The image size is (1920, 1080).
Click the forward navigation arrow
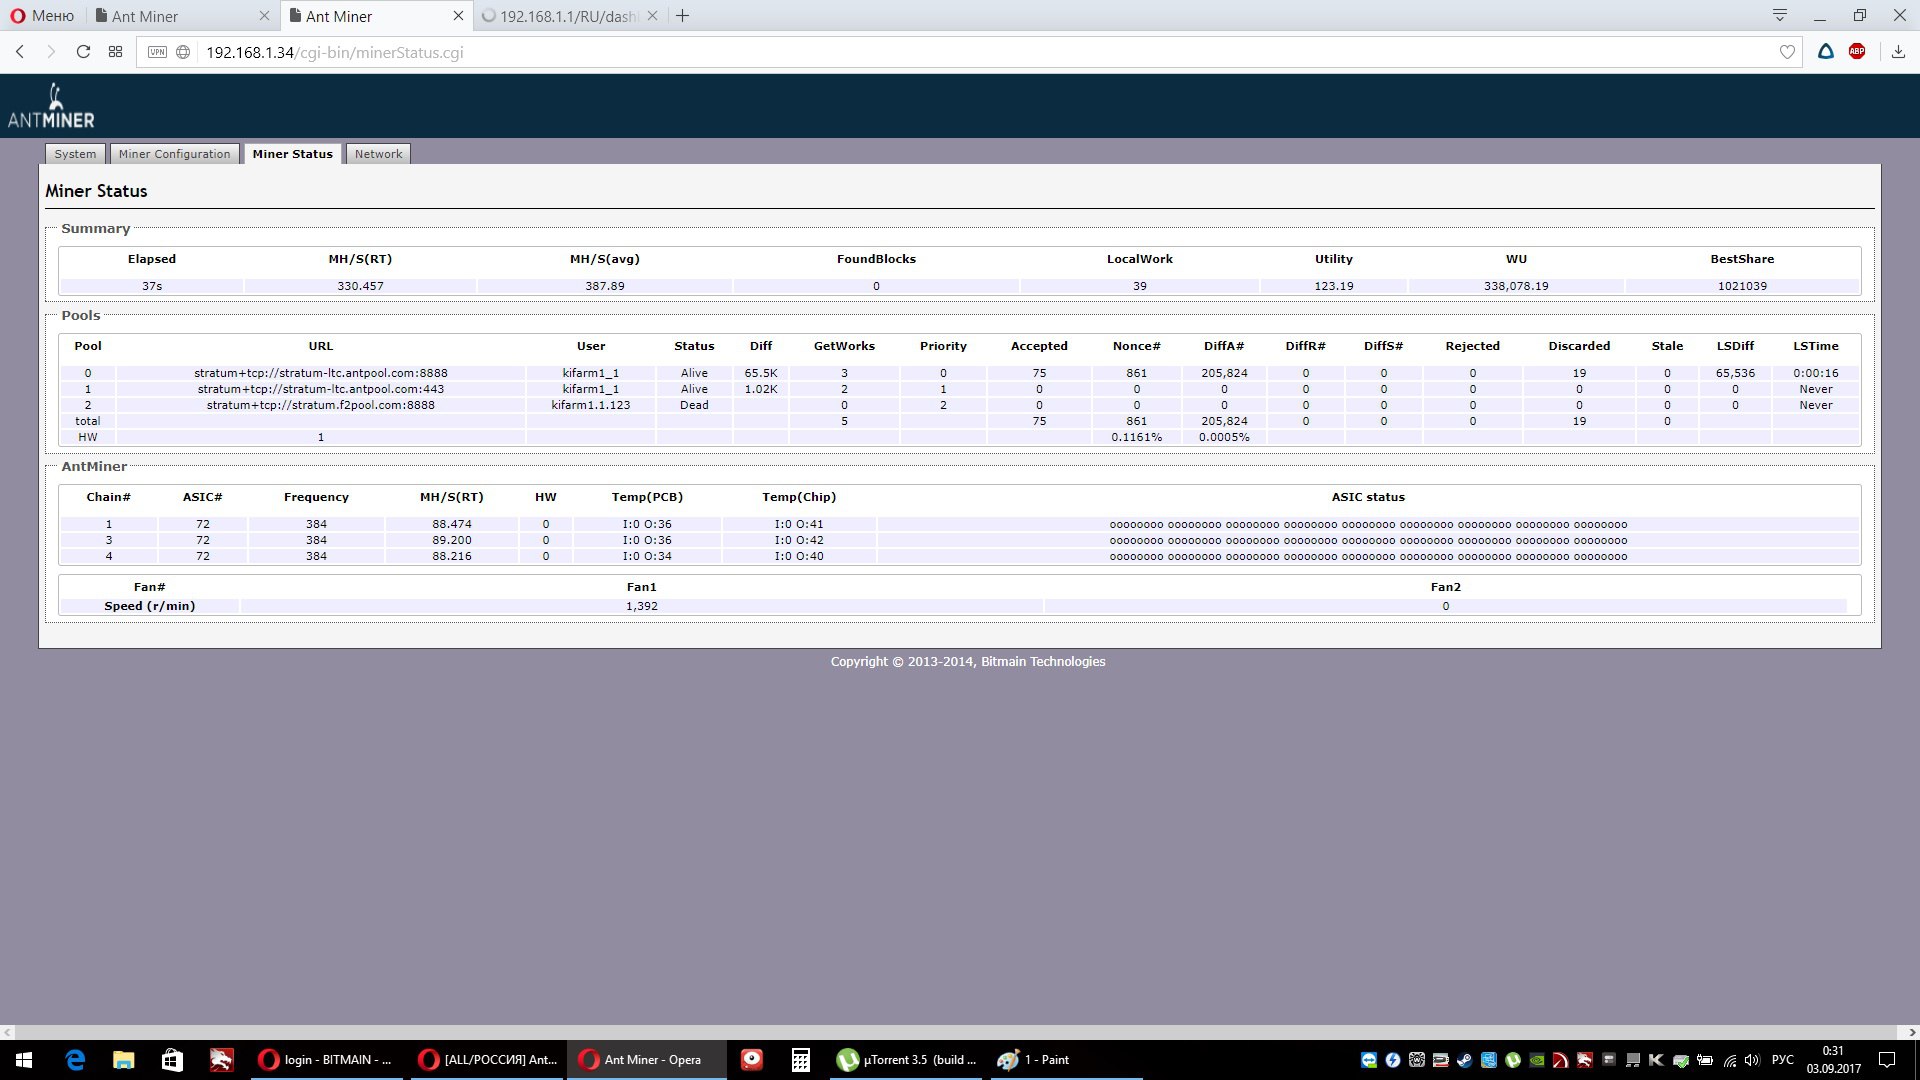pos(51,52)
